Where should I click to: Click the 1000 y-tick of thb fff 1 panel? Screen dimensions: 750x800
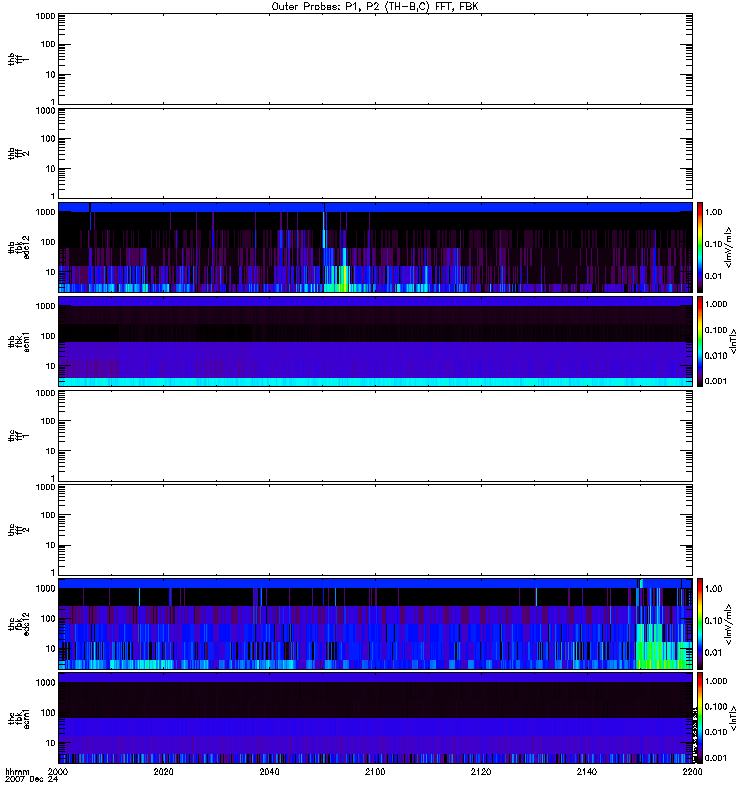pos(45,16)
